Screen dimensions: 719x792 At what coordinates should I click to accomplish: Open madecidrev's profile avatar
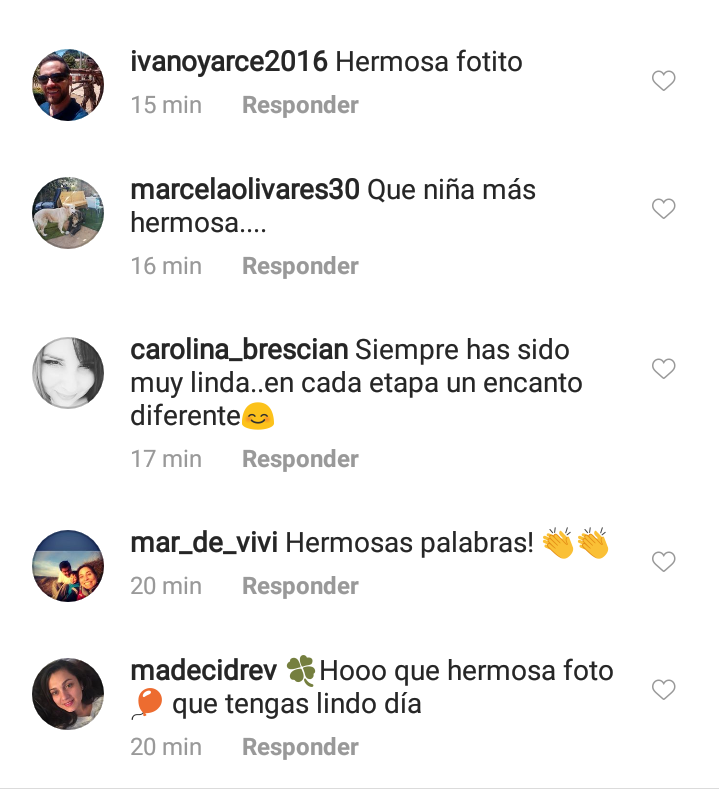tap(68, 694)
